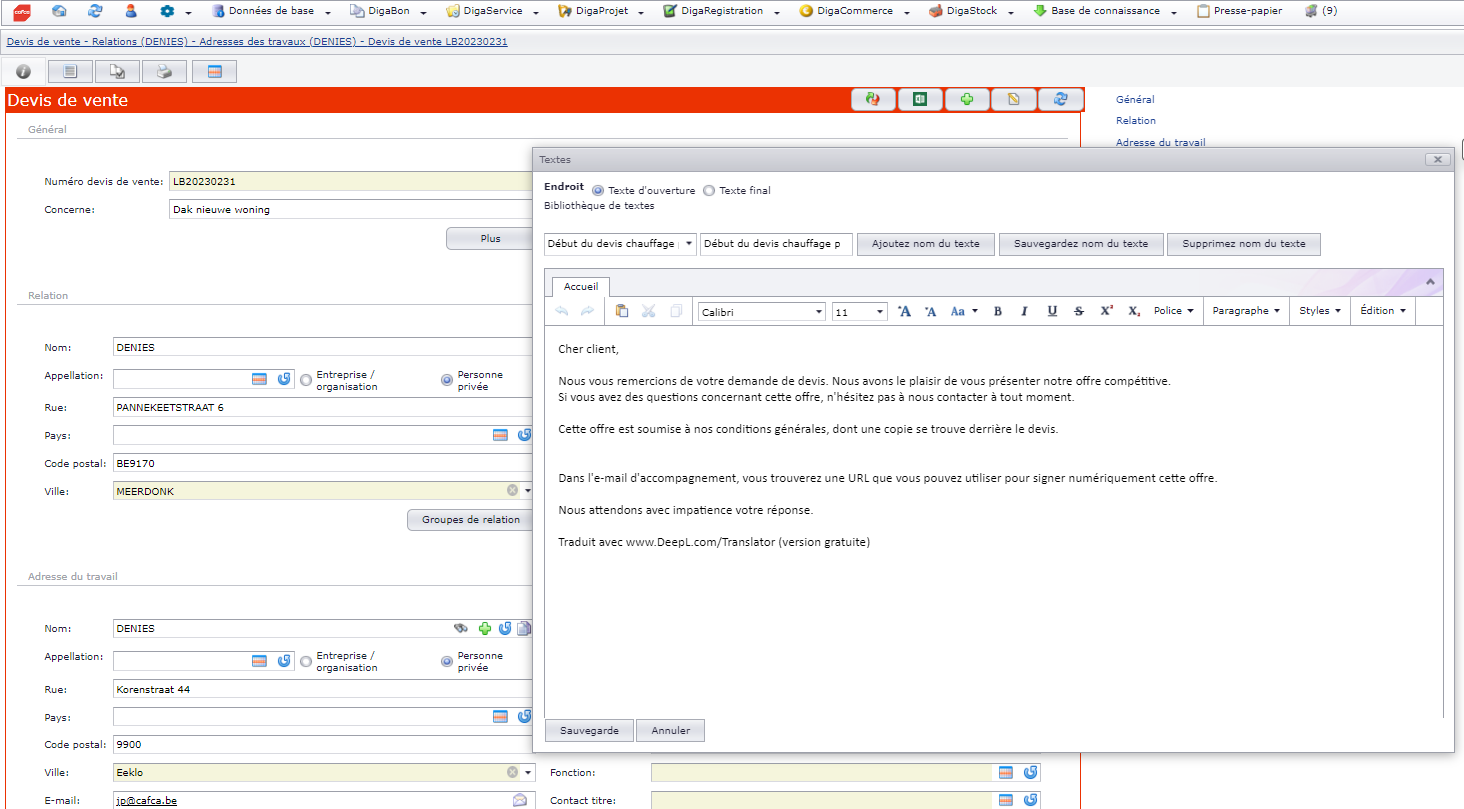Open the Édition dropdown
The width and height of the screenshot is (1464, 809).
point(1383,311)
